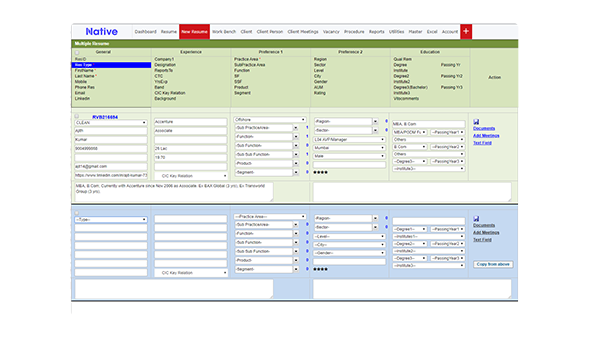590x360 pixels.
Task: Open --Gender-- dropdown in blue row
Action: [349, 253]
